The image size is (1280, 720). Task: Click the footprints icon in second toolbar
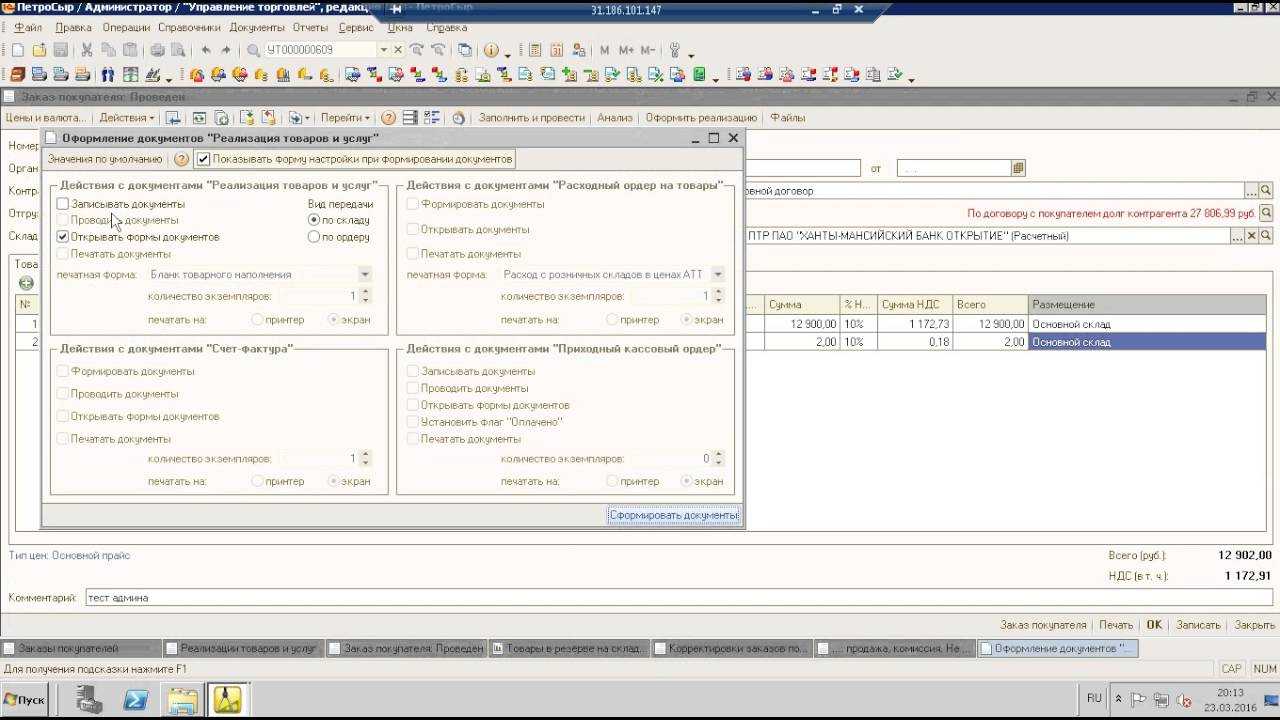coord(107,75)
